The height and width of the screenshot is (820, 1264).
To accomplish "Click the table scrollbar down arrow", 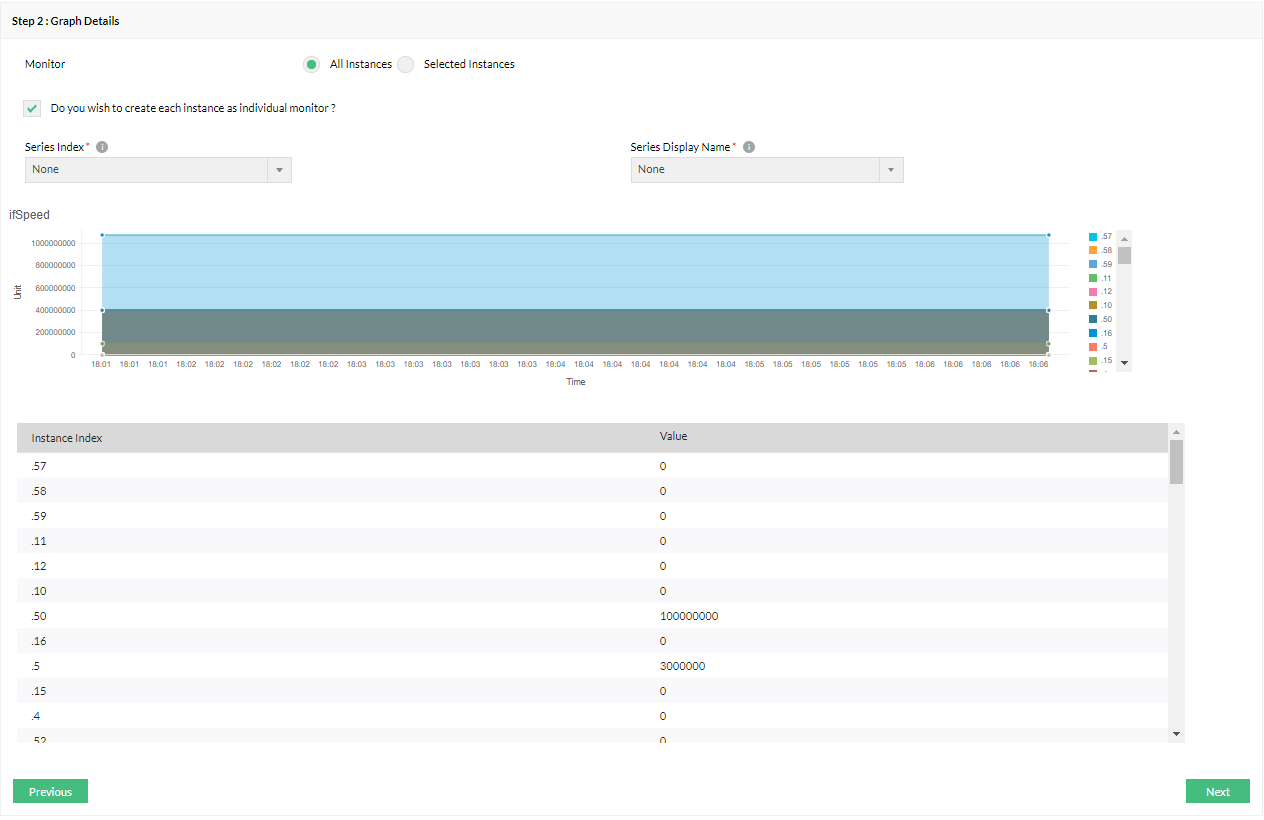I will point(1176,734).
